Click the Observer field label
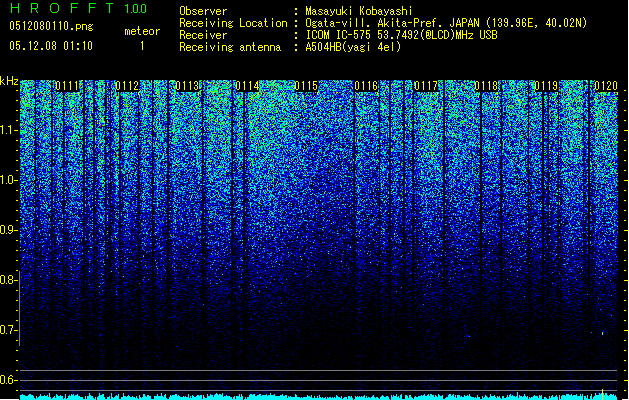This screenshot has width=629, height=400. [x=203, y=11]
